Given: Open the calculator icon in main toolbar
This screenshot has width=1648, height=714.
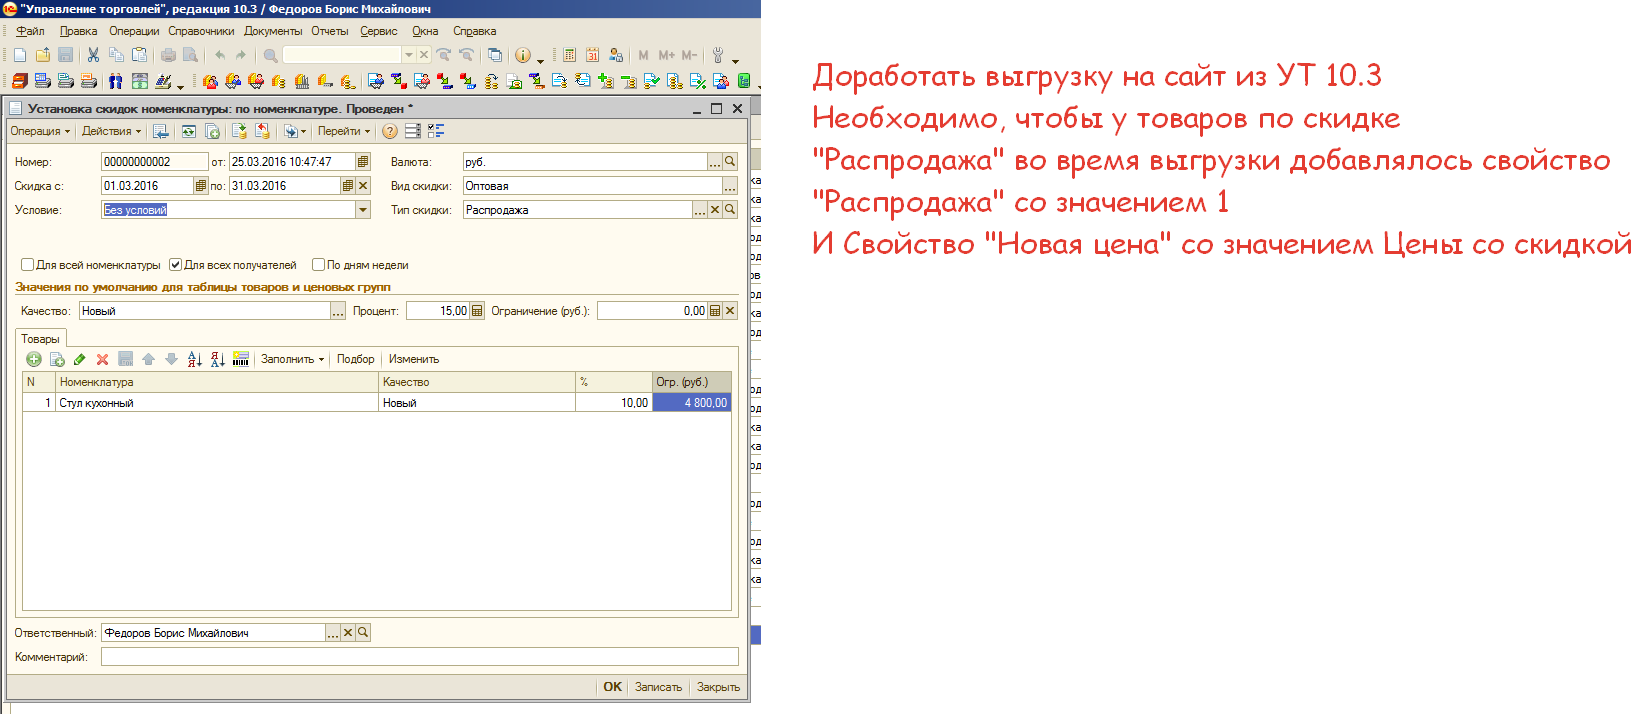Looking at the screenshot, I should [x=569, y=55].
